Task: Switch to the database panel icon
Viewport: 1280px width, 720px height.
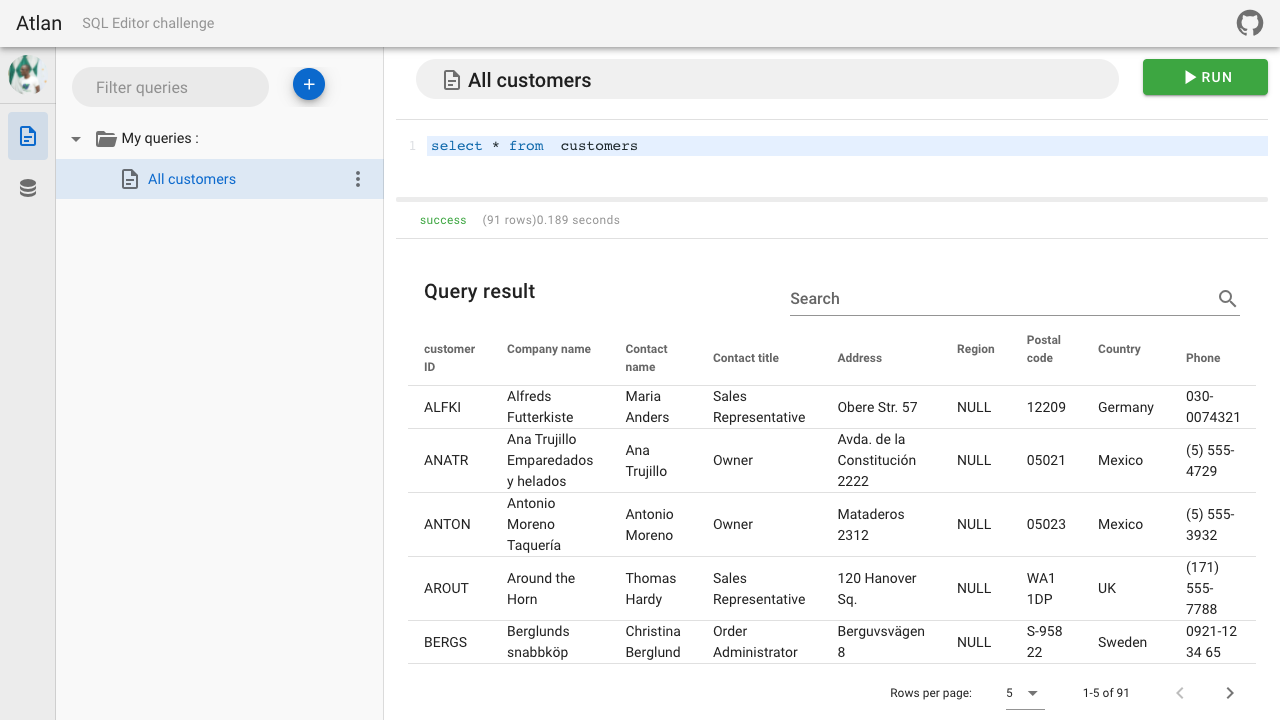Action: point(27,187)
